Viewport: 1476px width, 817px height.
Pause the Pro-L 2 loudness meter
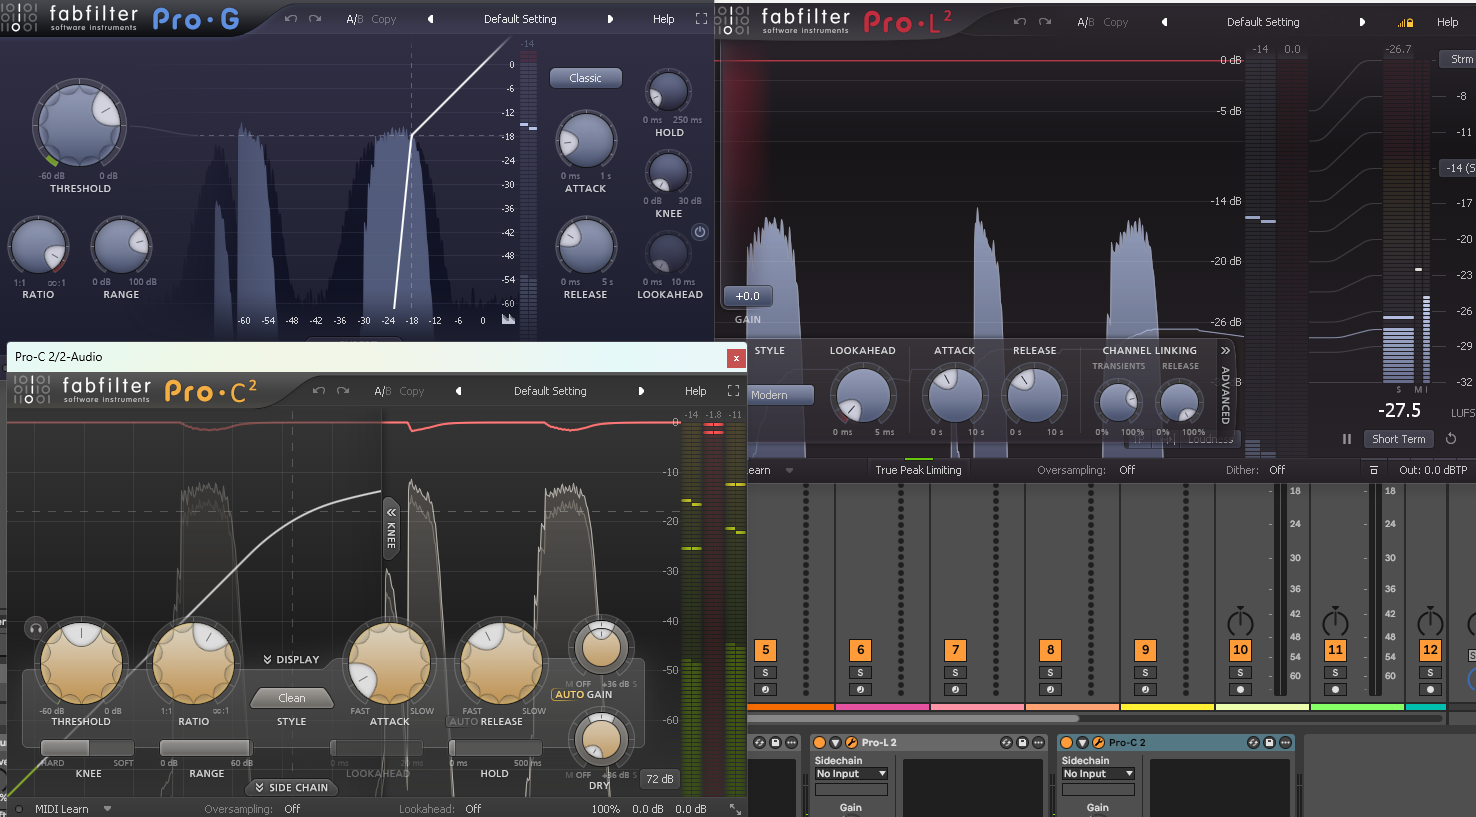click(x=1347, y=439)
